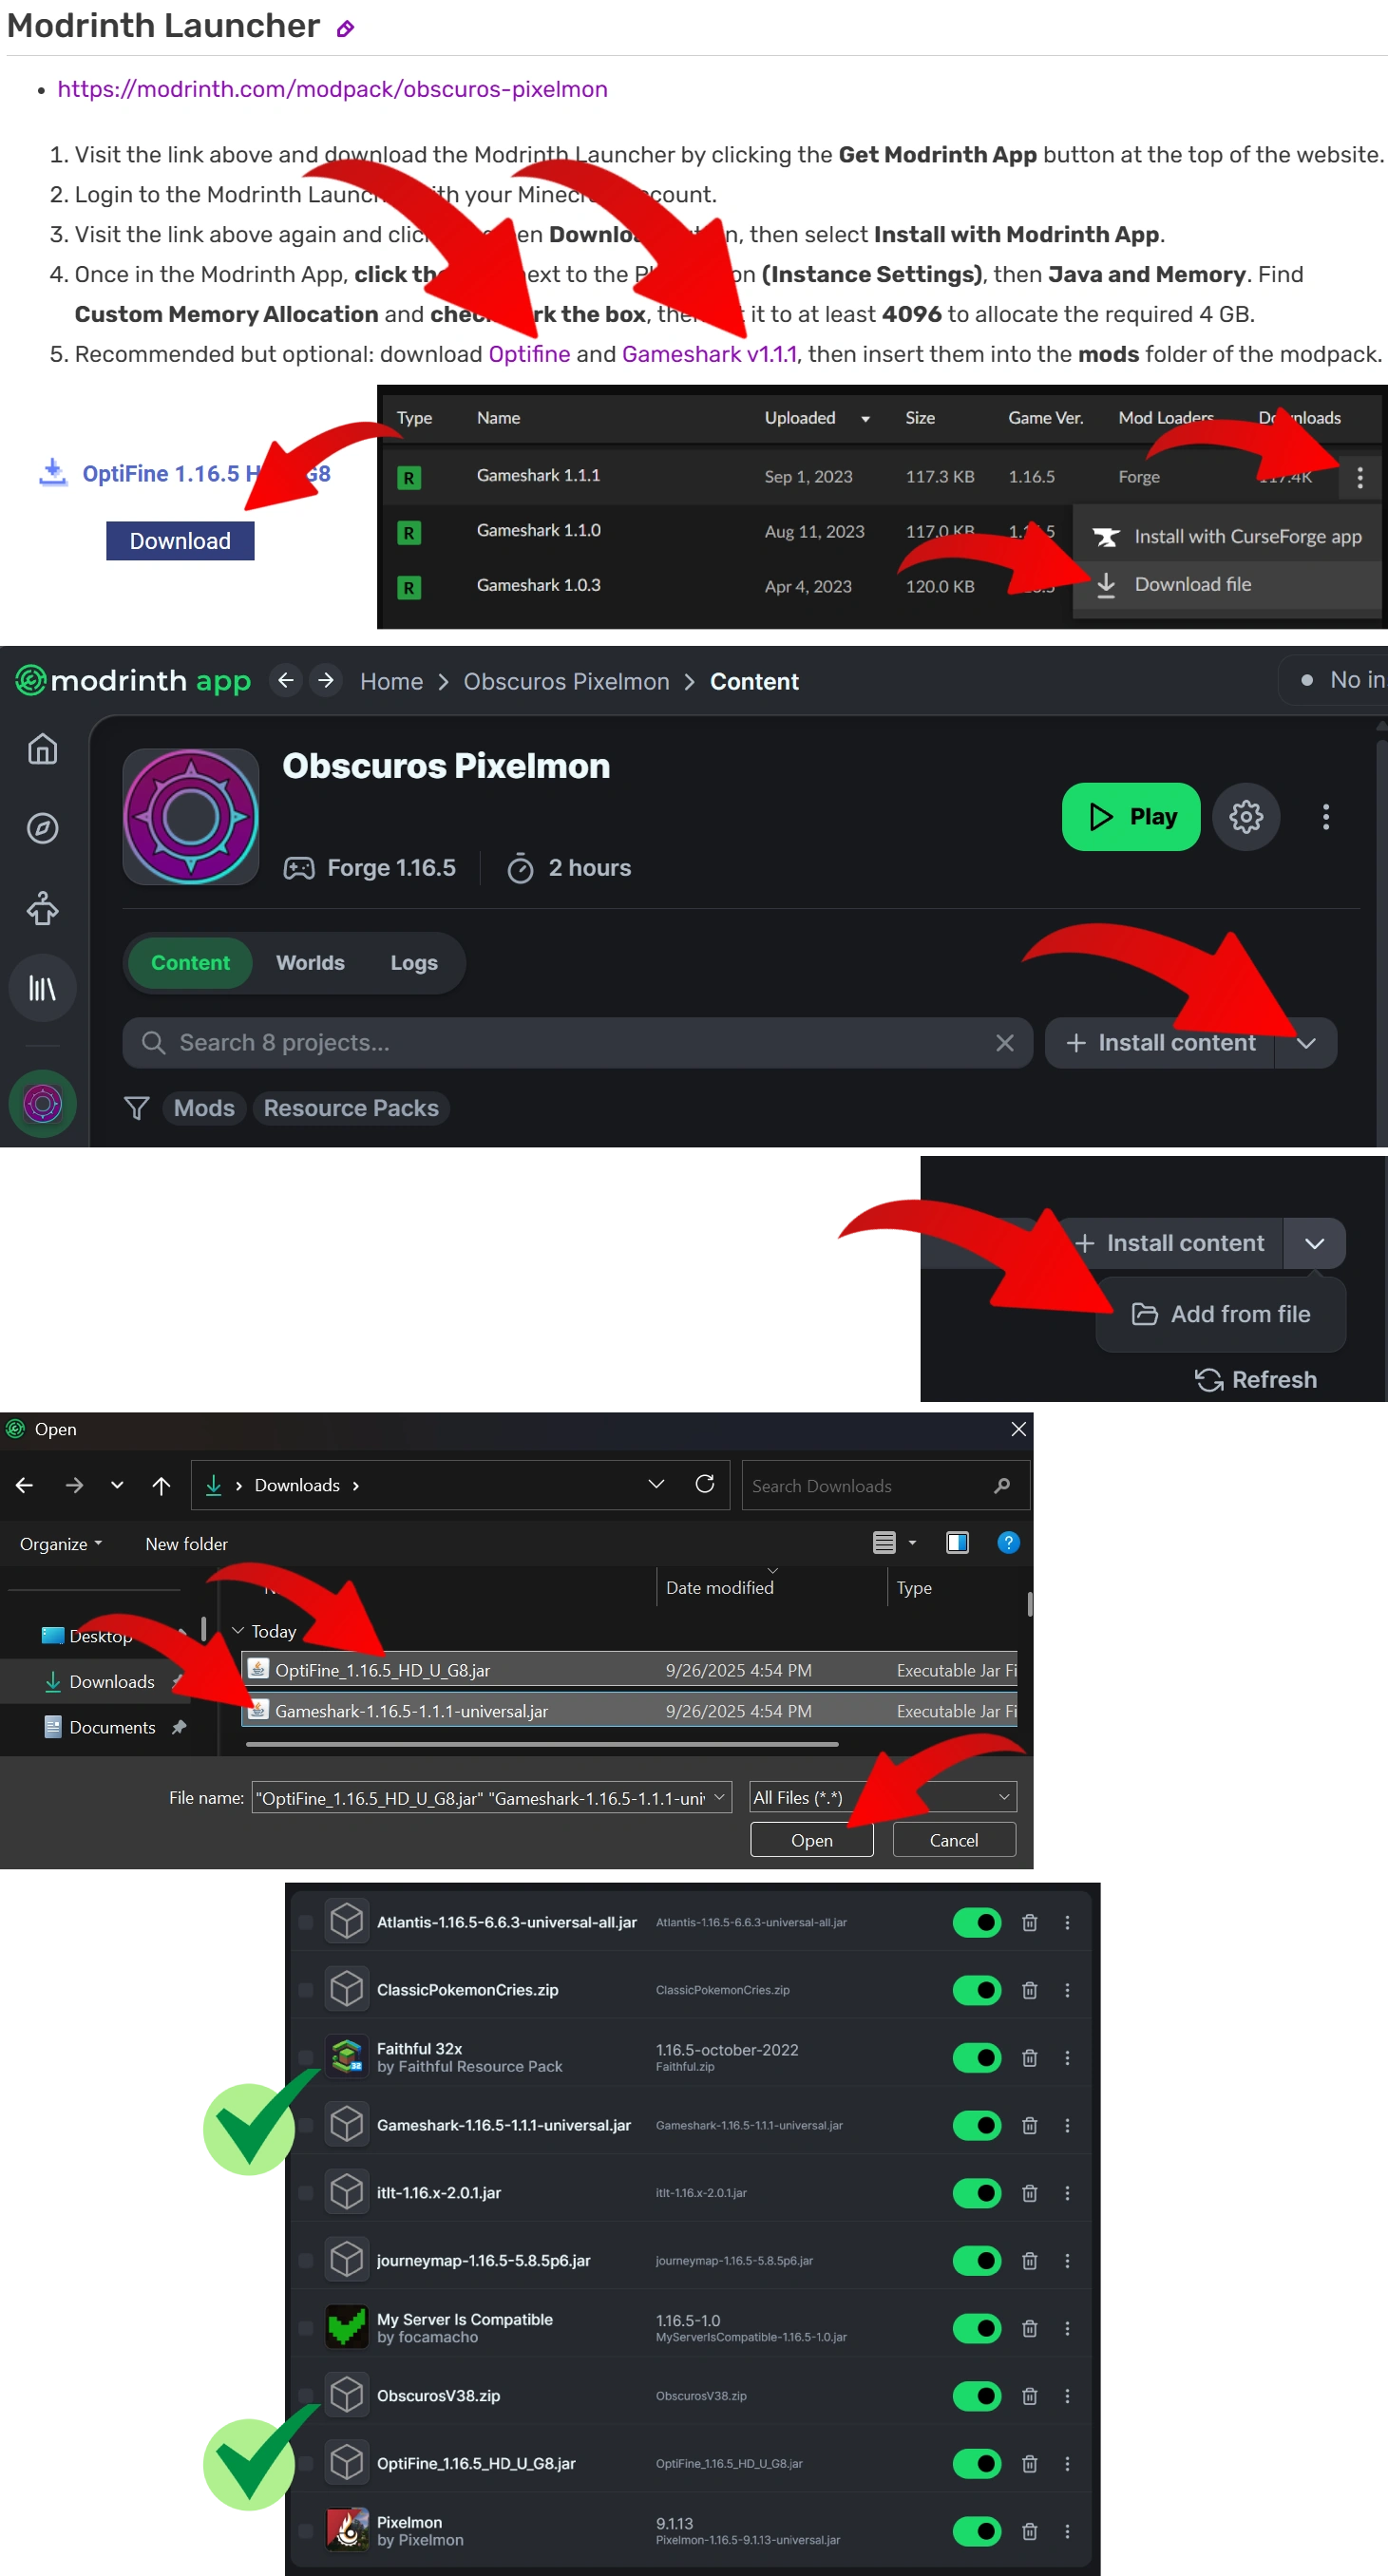Viewport: 1388px width, 2576px height.
Task: Click the blue Download button under OptiFine
Action: 180,541
